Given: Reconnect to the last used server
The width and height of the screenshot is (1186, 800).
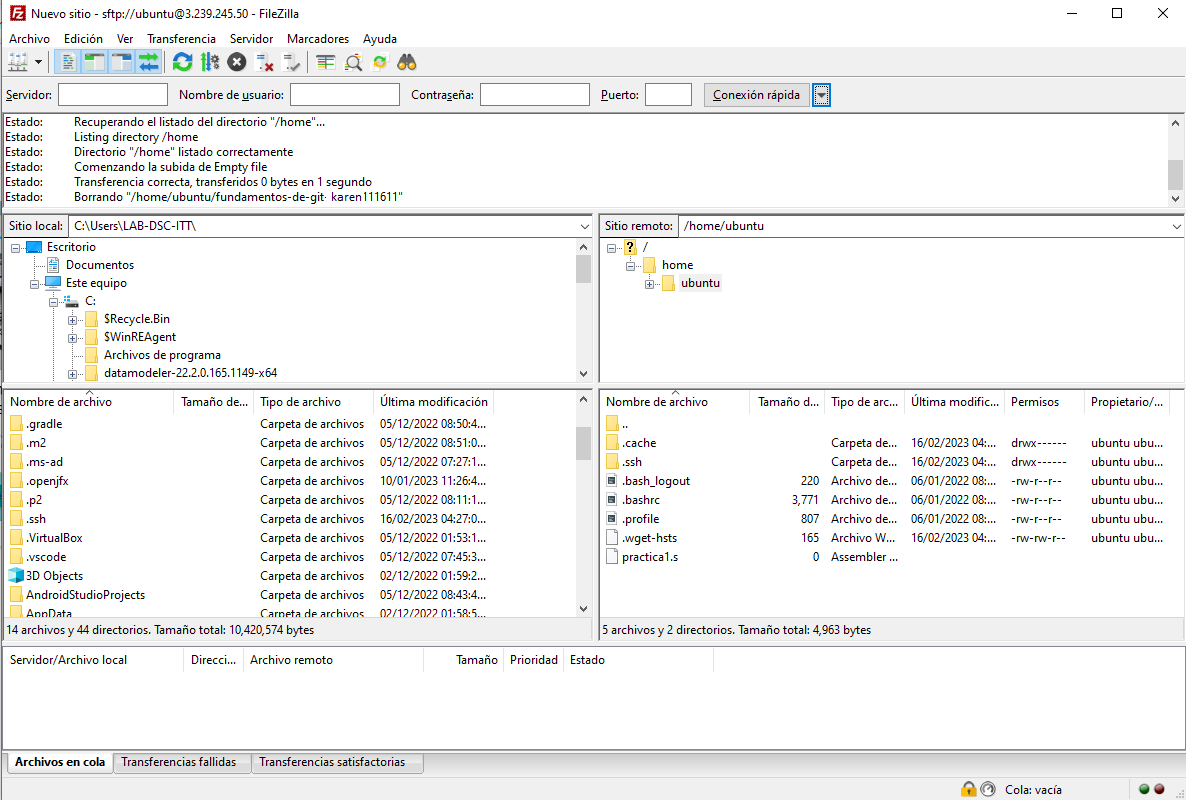Looking at the screenshot, I should (292, 61).
